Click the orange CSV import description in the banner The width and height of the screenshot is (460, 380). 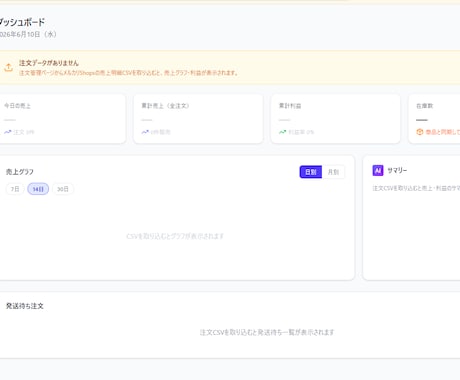[129, 73]
